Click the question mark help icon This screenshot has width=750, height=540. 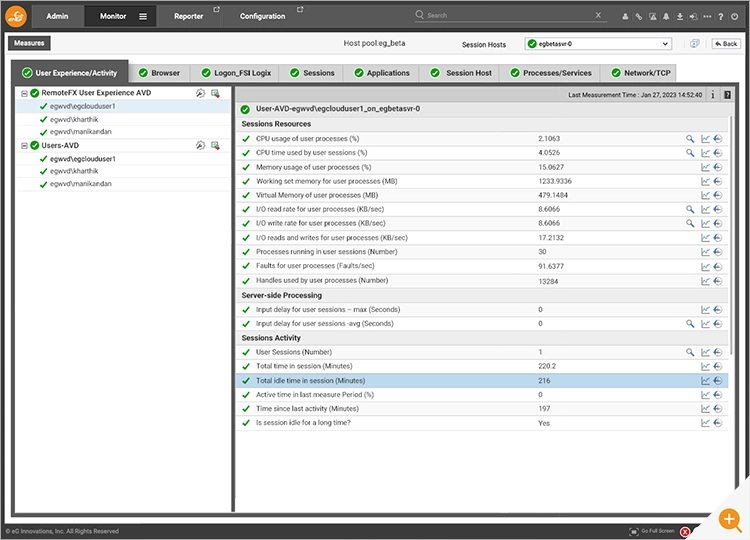pos(720,17)
